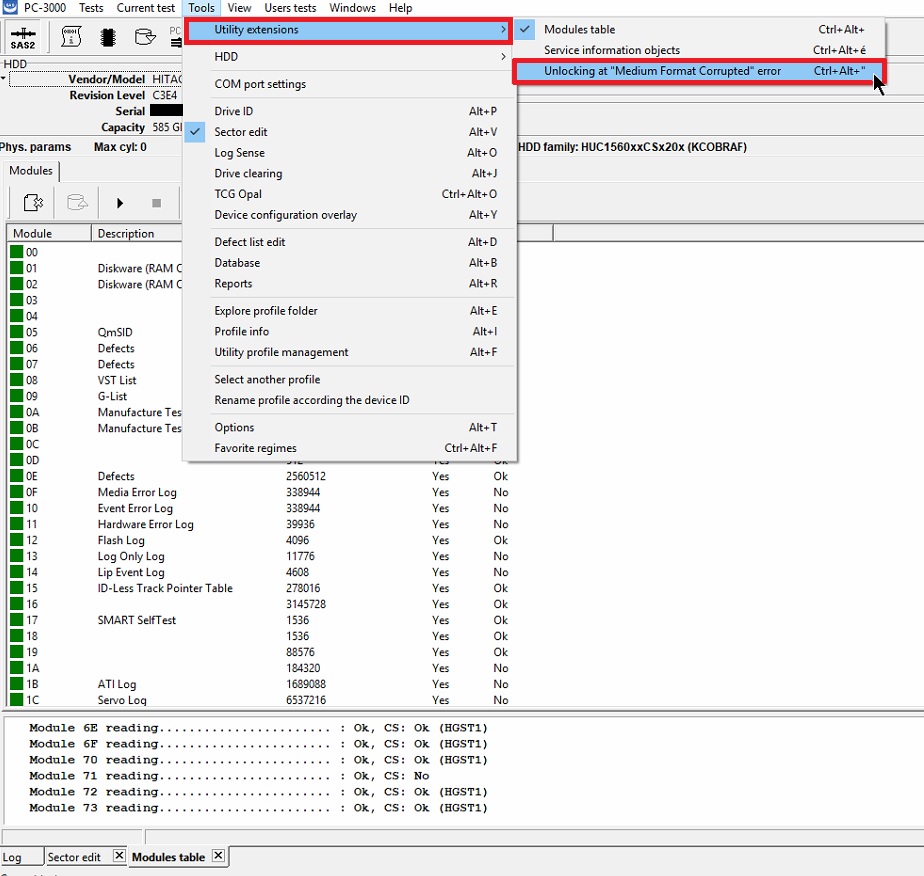924x876 pixels.
Task: Choose COM port settings
Action: 350,84
